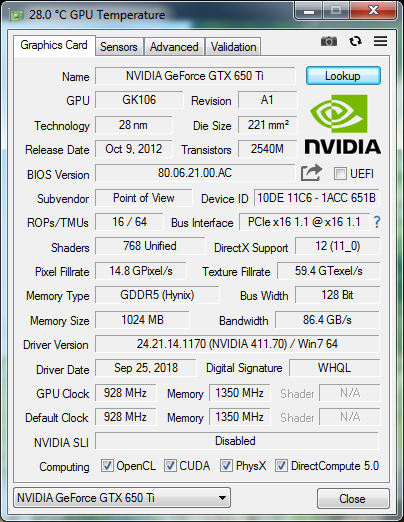Toggle the UEFI checkbox

point(340,174)
